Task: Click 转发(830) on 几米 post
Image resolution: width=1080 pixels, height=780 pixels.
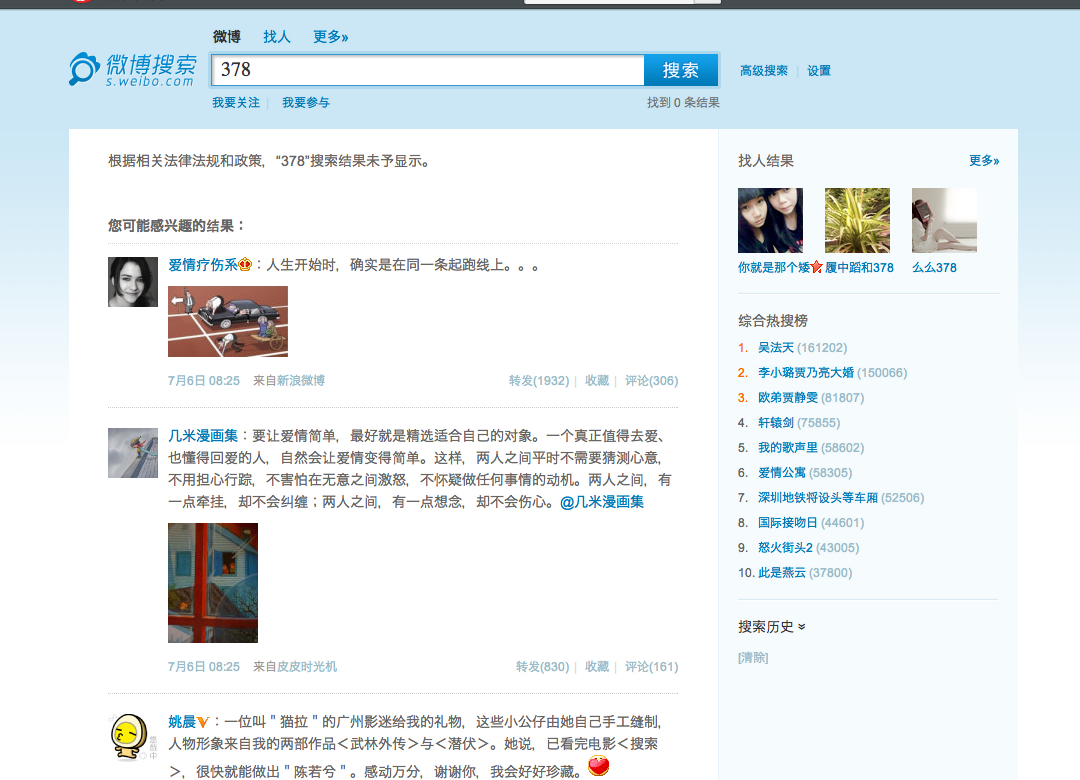Action: point(543,666)
